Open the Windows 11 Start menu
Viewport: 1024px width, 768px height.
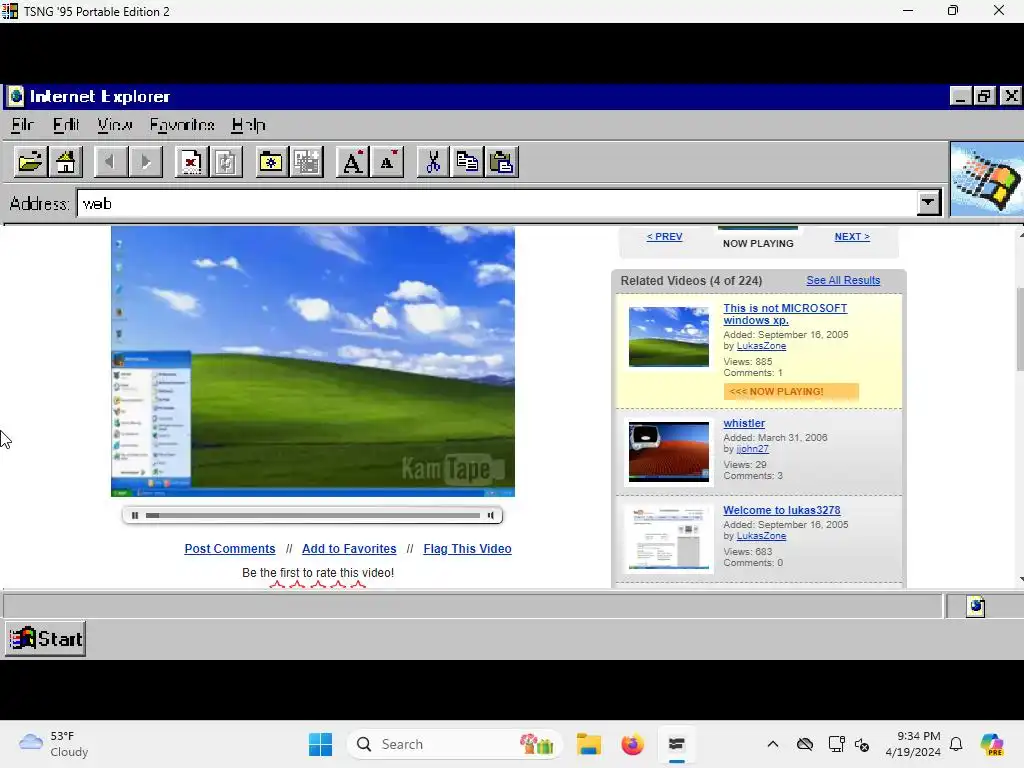pos(320,744)
